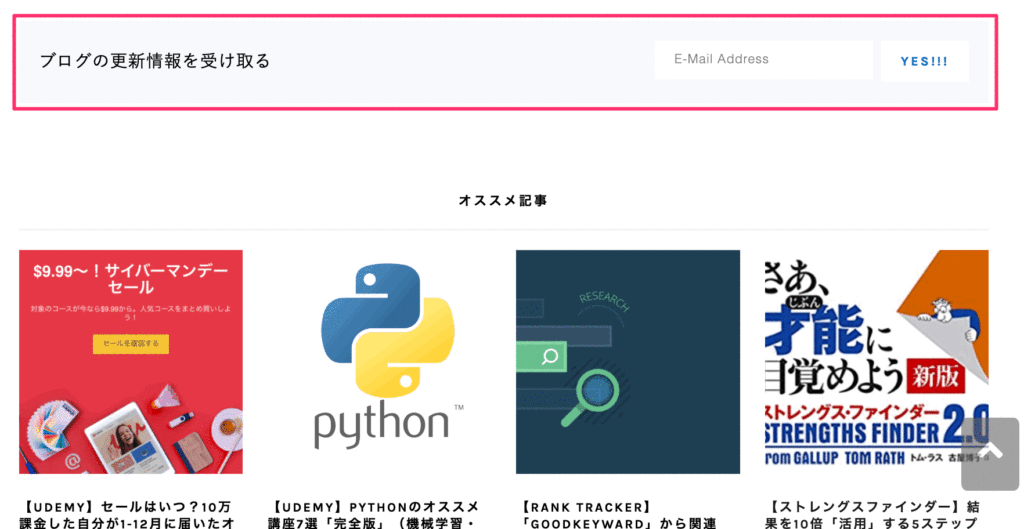Click the YES!!! subscribe button
The image size is (1024, 529).
point(925,61)
